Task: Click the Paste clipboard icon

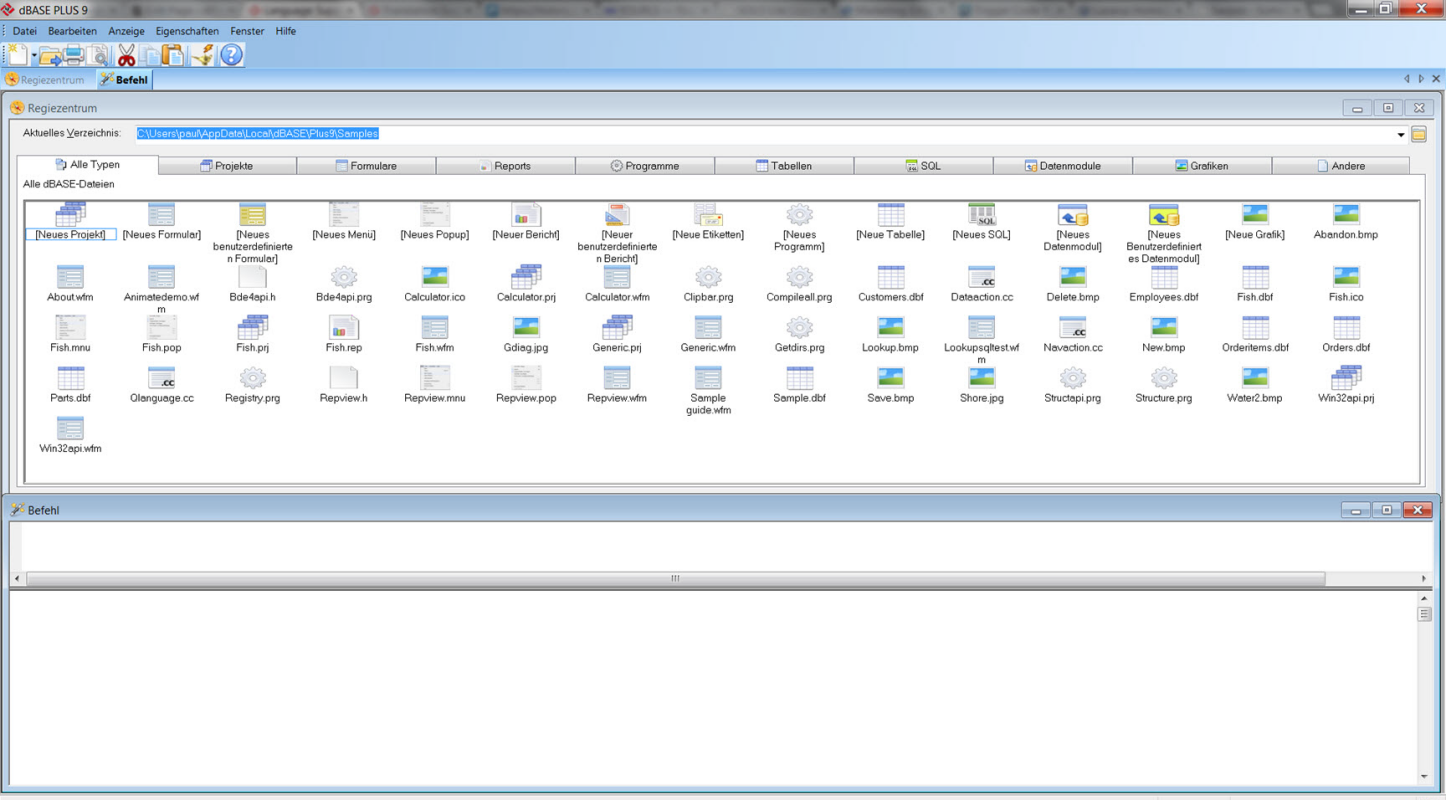Action: click(x=174, y=55)
